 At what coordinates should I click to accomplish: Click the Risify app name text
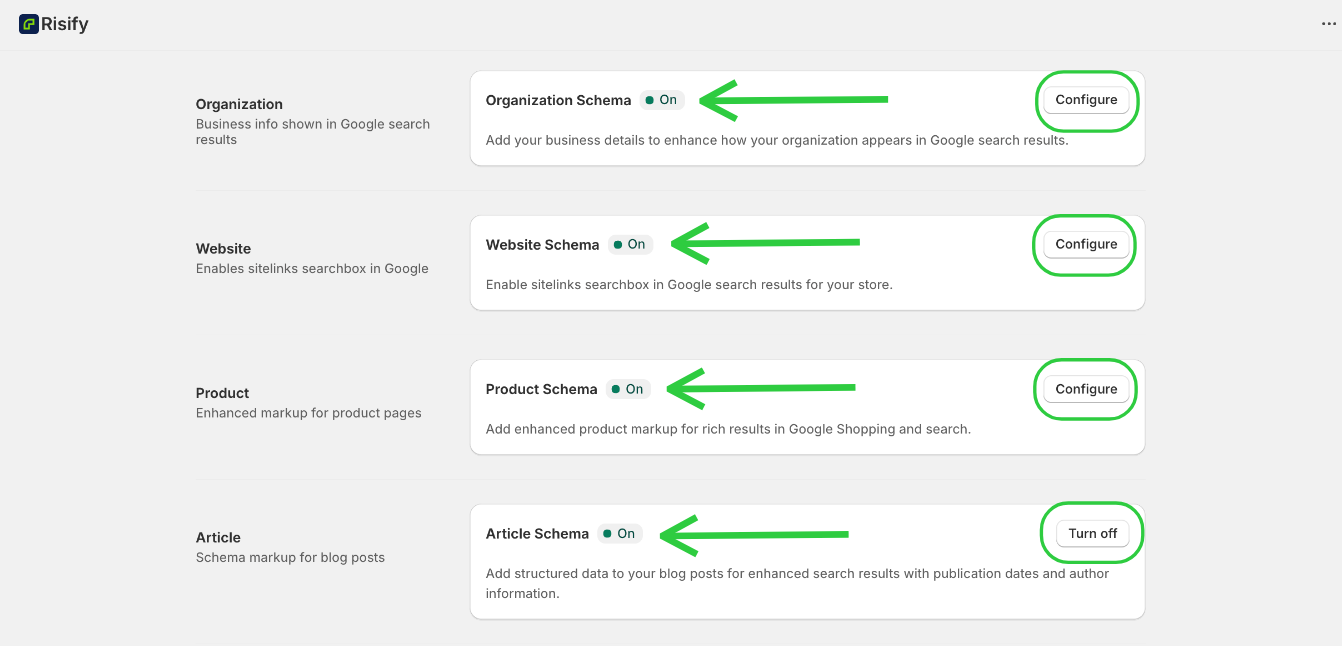(65, 25)
